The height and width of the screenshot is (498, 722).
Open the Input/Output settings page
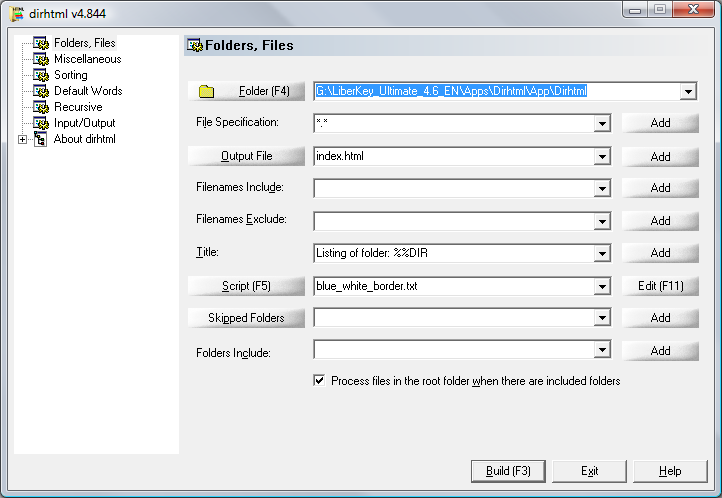(x=84, y=123)
